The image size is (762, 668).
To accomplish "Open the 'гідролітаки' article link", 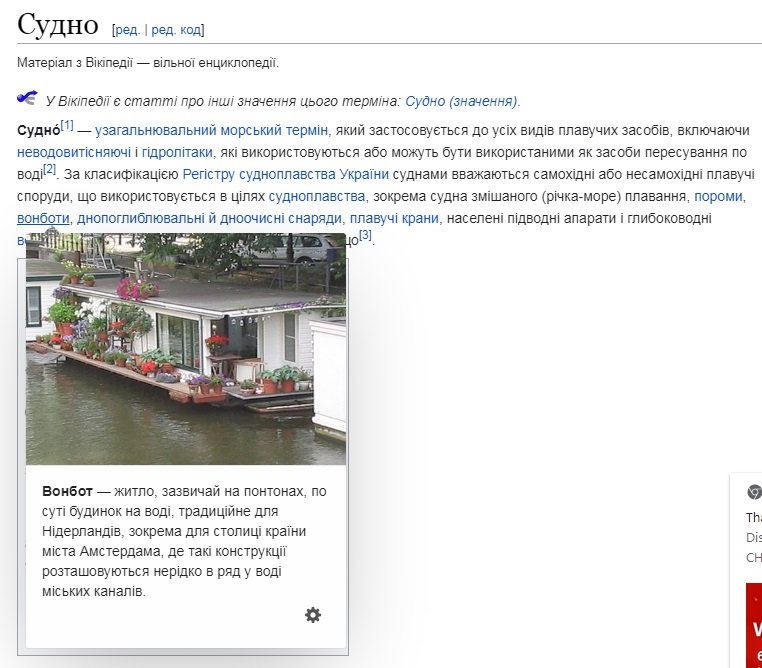I will click(x=177, y=152).
